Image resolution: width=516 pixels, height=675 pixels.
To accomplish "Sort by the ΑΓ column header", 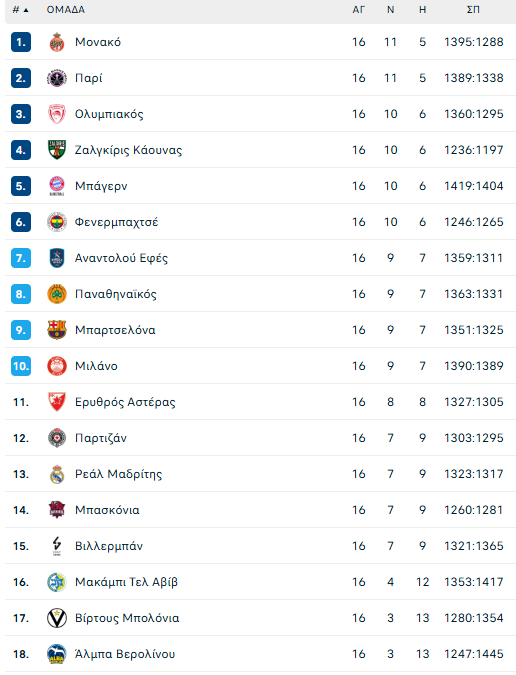I will pyautogui.click(x=358, y=9).
